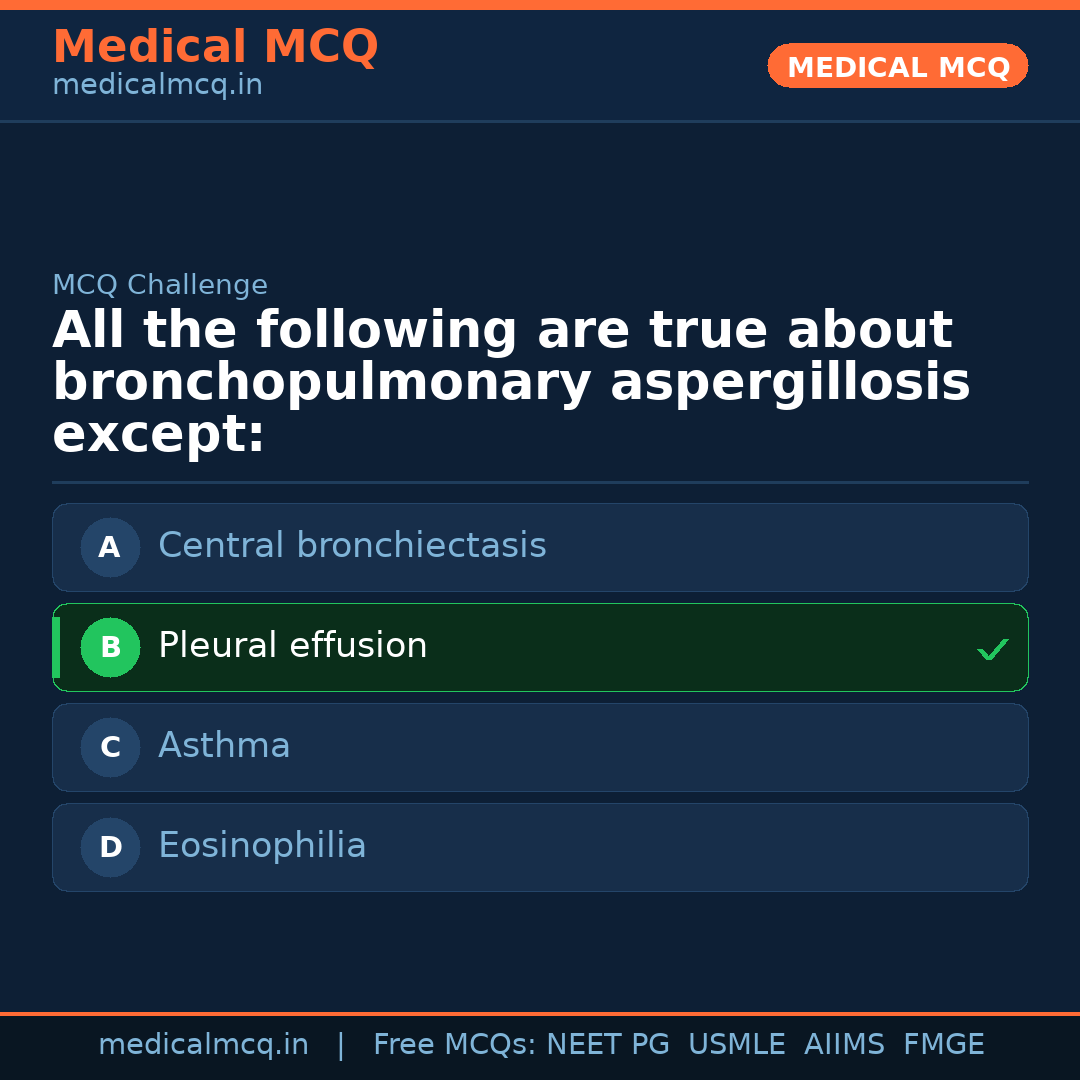Open medicalmcq.in link below the header title
The height and width of the screenshot is (1080, 1080).
coord(157,85)
